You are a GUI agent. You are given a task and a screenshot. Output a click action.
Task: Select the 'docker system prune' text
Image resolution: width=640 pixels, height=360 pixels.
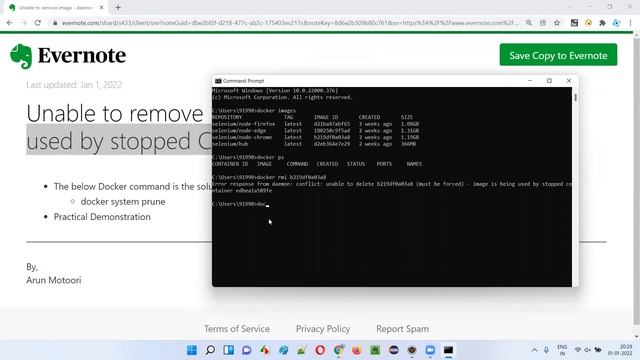click(123, 202)
